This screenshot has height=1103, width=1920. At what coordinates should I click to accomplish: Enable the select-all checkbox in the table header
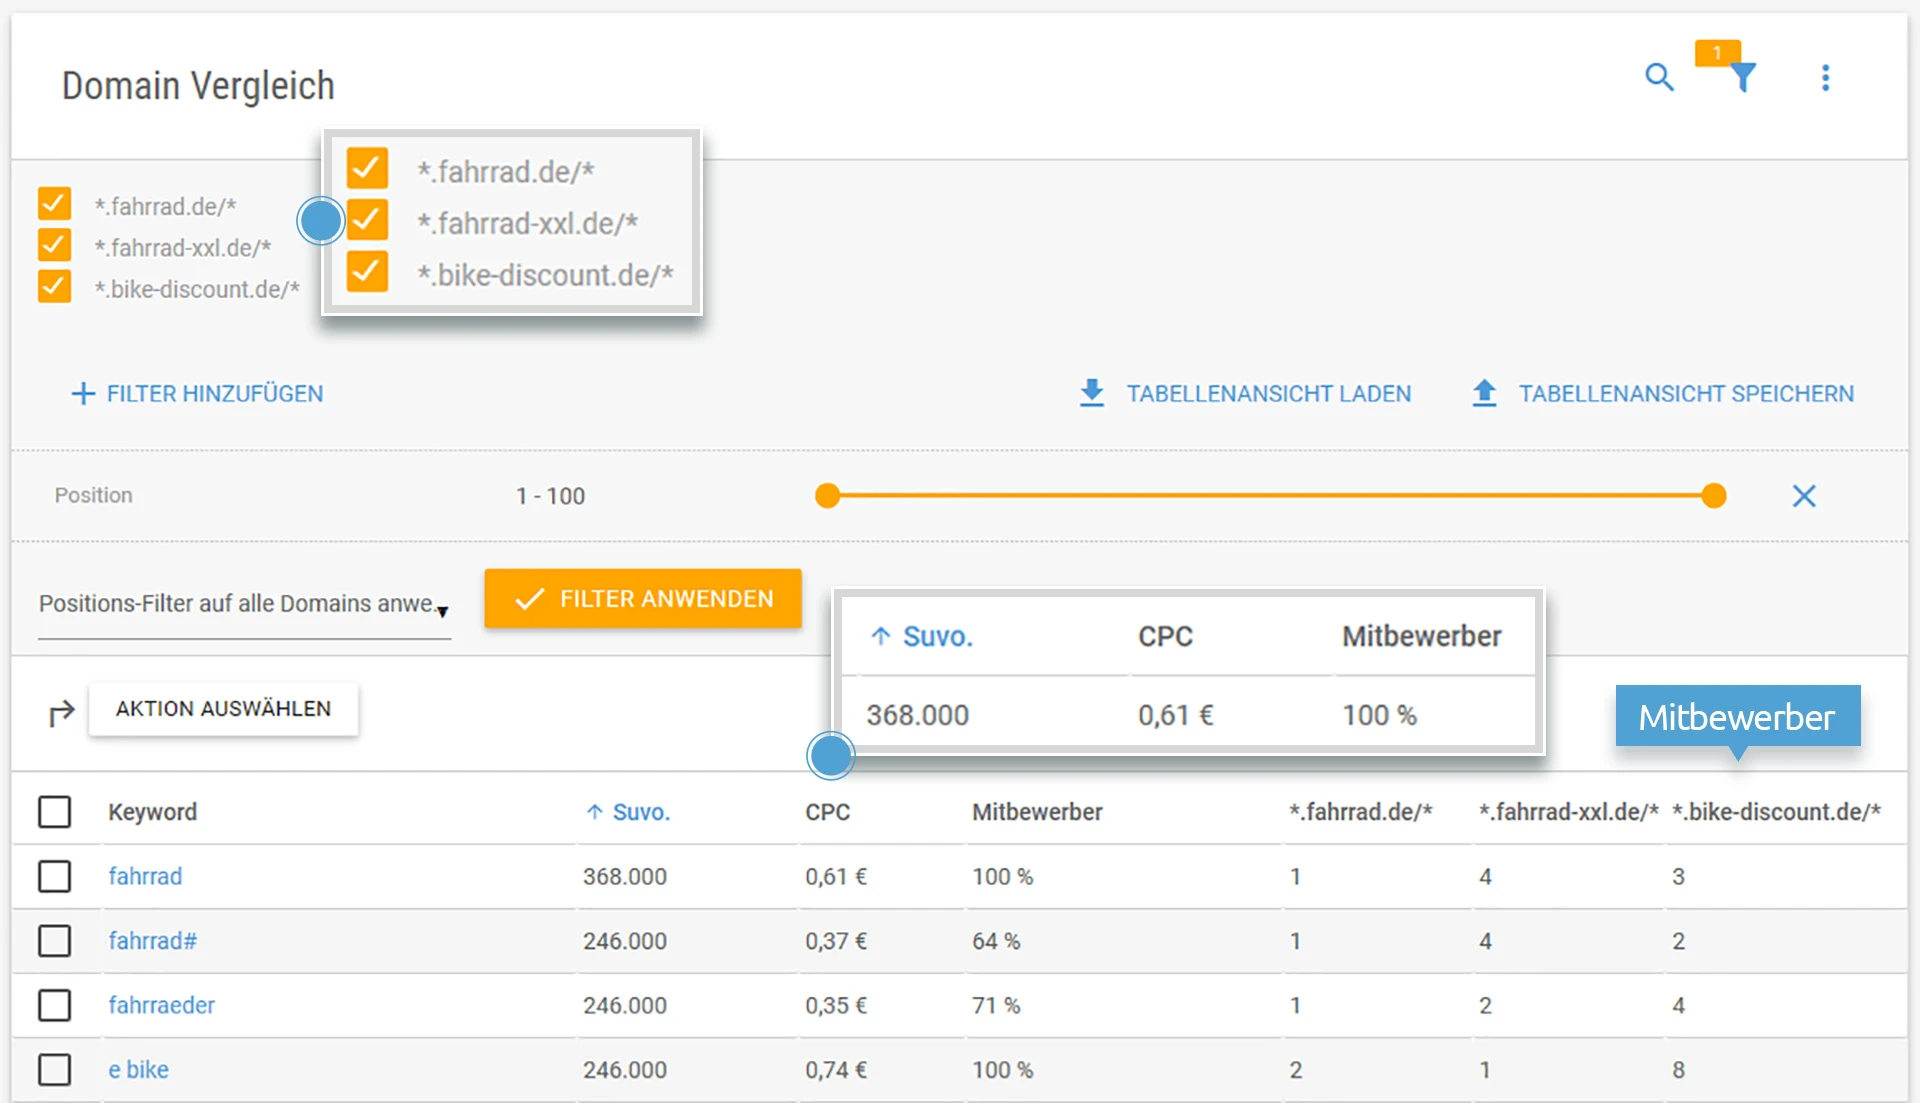[55, 812]
